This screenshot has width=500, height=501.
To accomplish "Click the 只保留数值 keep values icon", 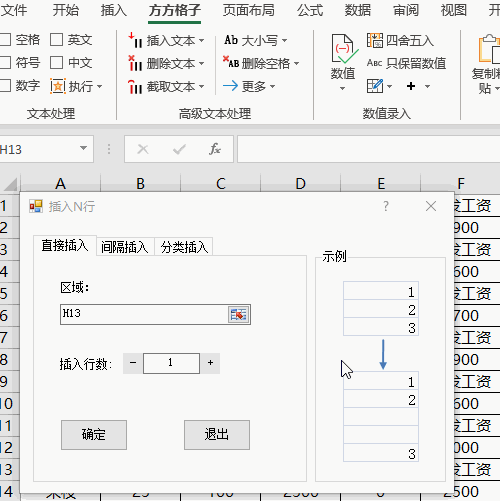I will 374,63.
